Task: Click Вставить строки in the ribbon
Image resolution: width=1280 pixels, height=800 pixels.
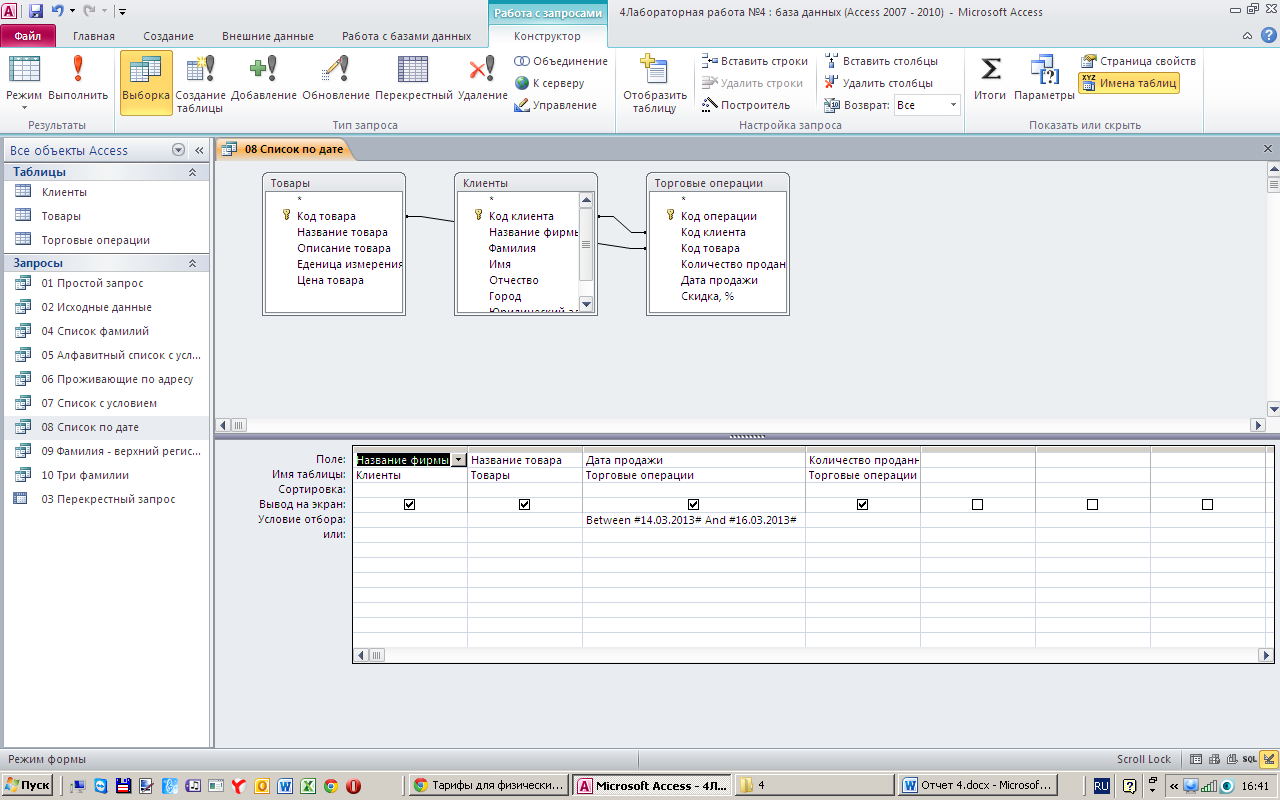Action: click(x=755, y=61)
